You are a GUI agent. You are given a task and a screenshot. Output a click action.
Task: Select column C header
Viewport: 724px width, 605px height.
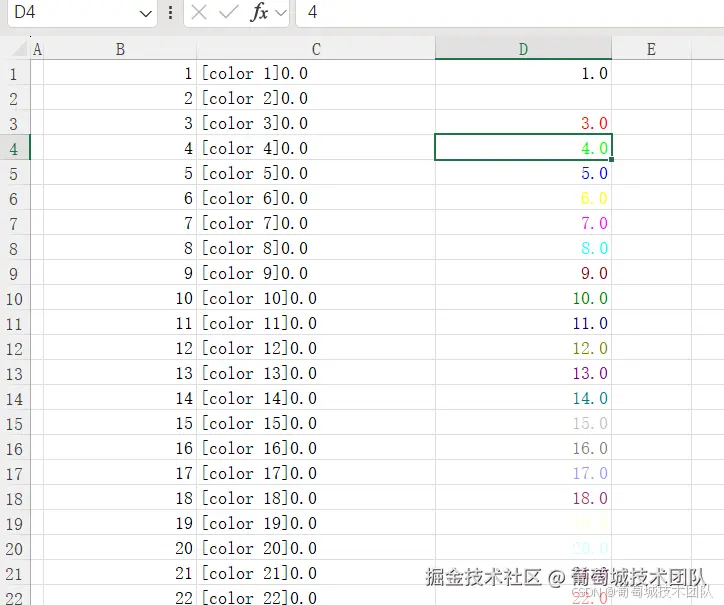(x=316, y=49)
